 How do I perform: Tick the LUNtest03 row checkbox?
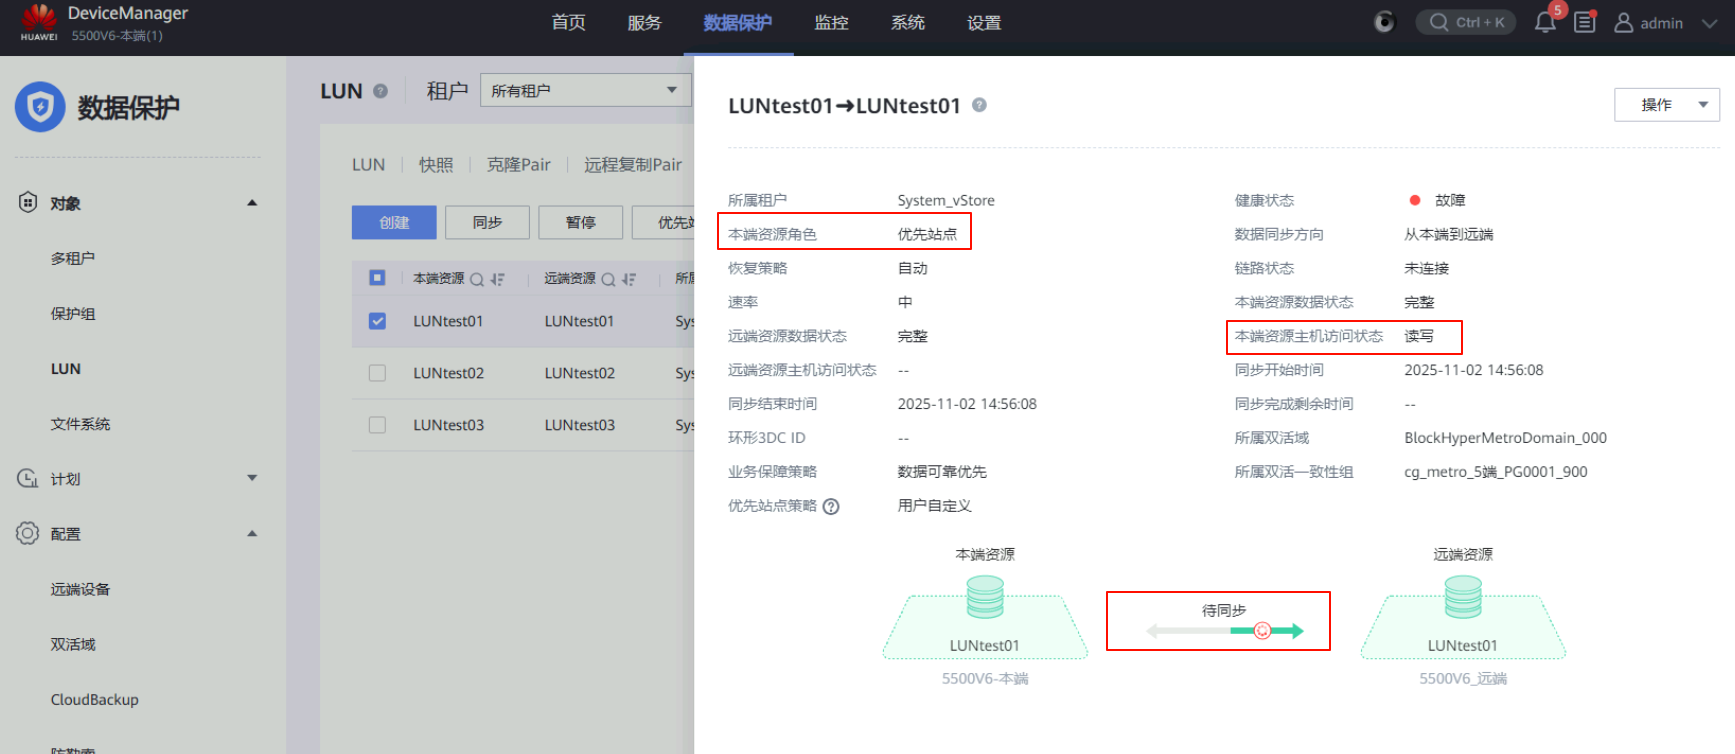(x=377, y=425)
